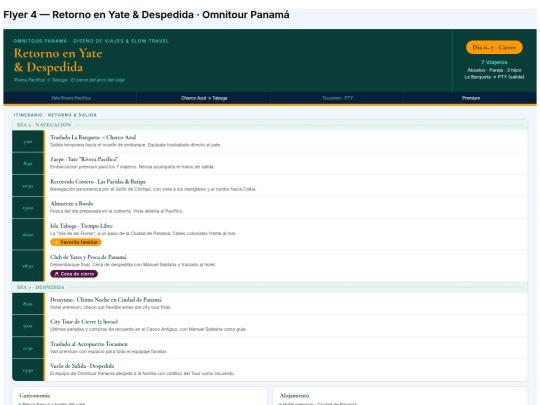Open the Yate Rivera Pacífica strip item
Viewport: 540px width, 405px height.
tap(71, 98)
